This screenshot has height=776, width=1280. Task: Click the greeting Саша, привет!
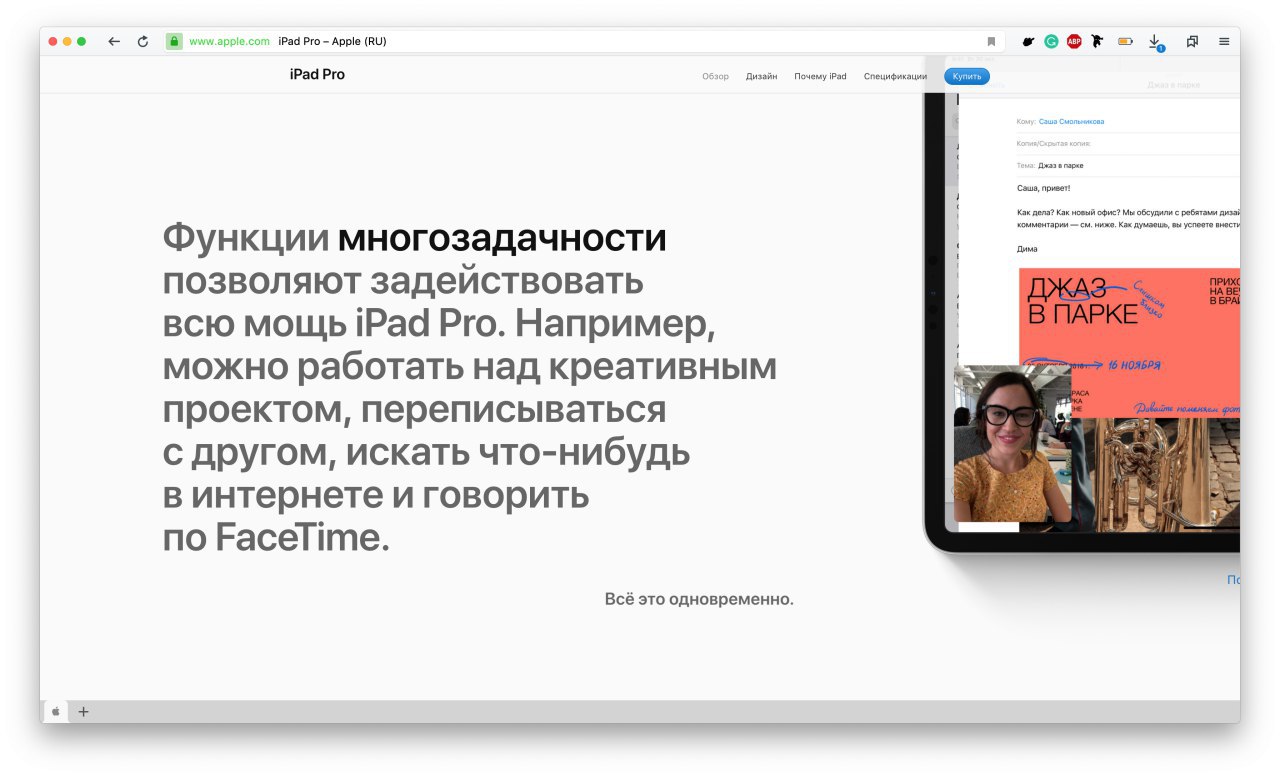(x=1043, y=187)
